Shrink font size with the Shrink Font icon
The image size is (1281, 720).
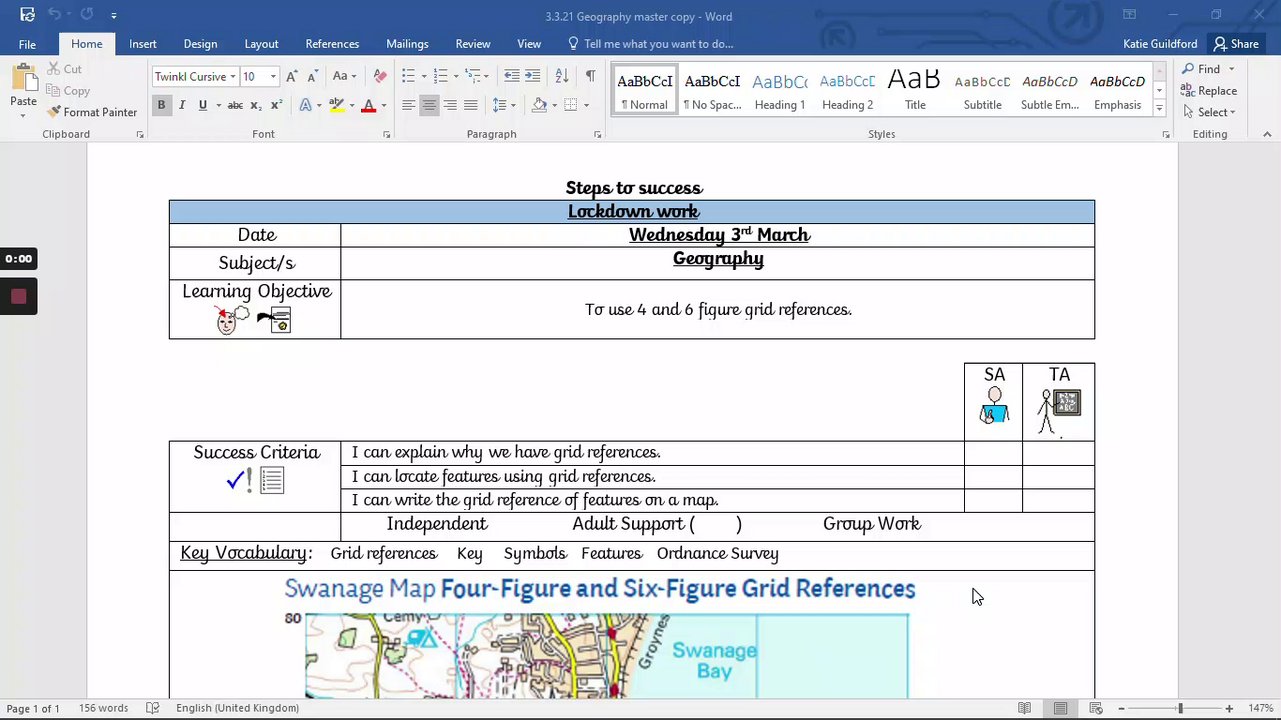[x=312, y=76]
